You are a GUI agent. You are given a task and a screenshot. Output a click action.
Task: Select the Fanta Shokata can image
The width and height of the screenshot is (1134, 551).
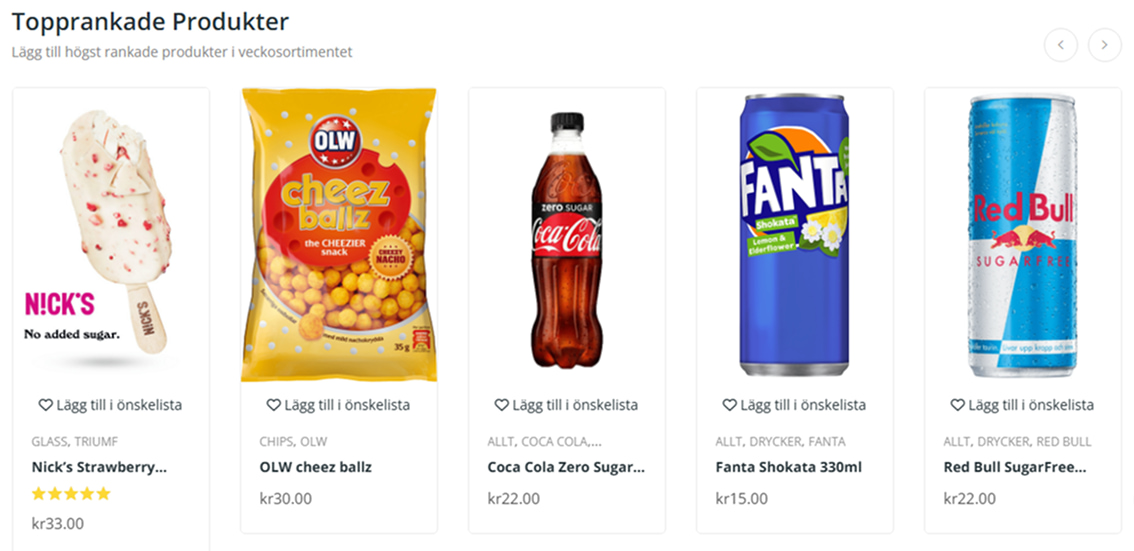pyautogui.click(x=794, y=235)
